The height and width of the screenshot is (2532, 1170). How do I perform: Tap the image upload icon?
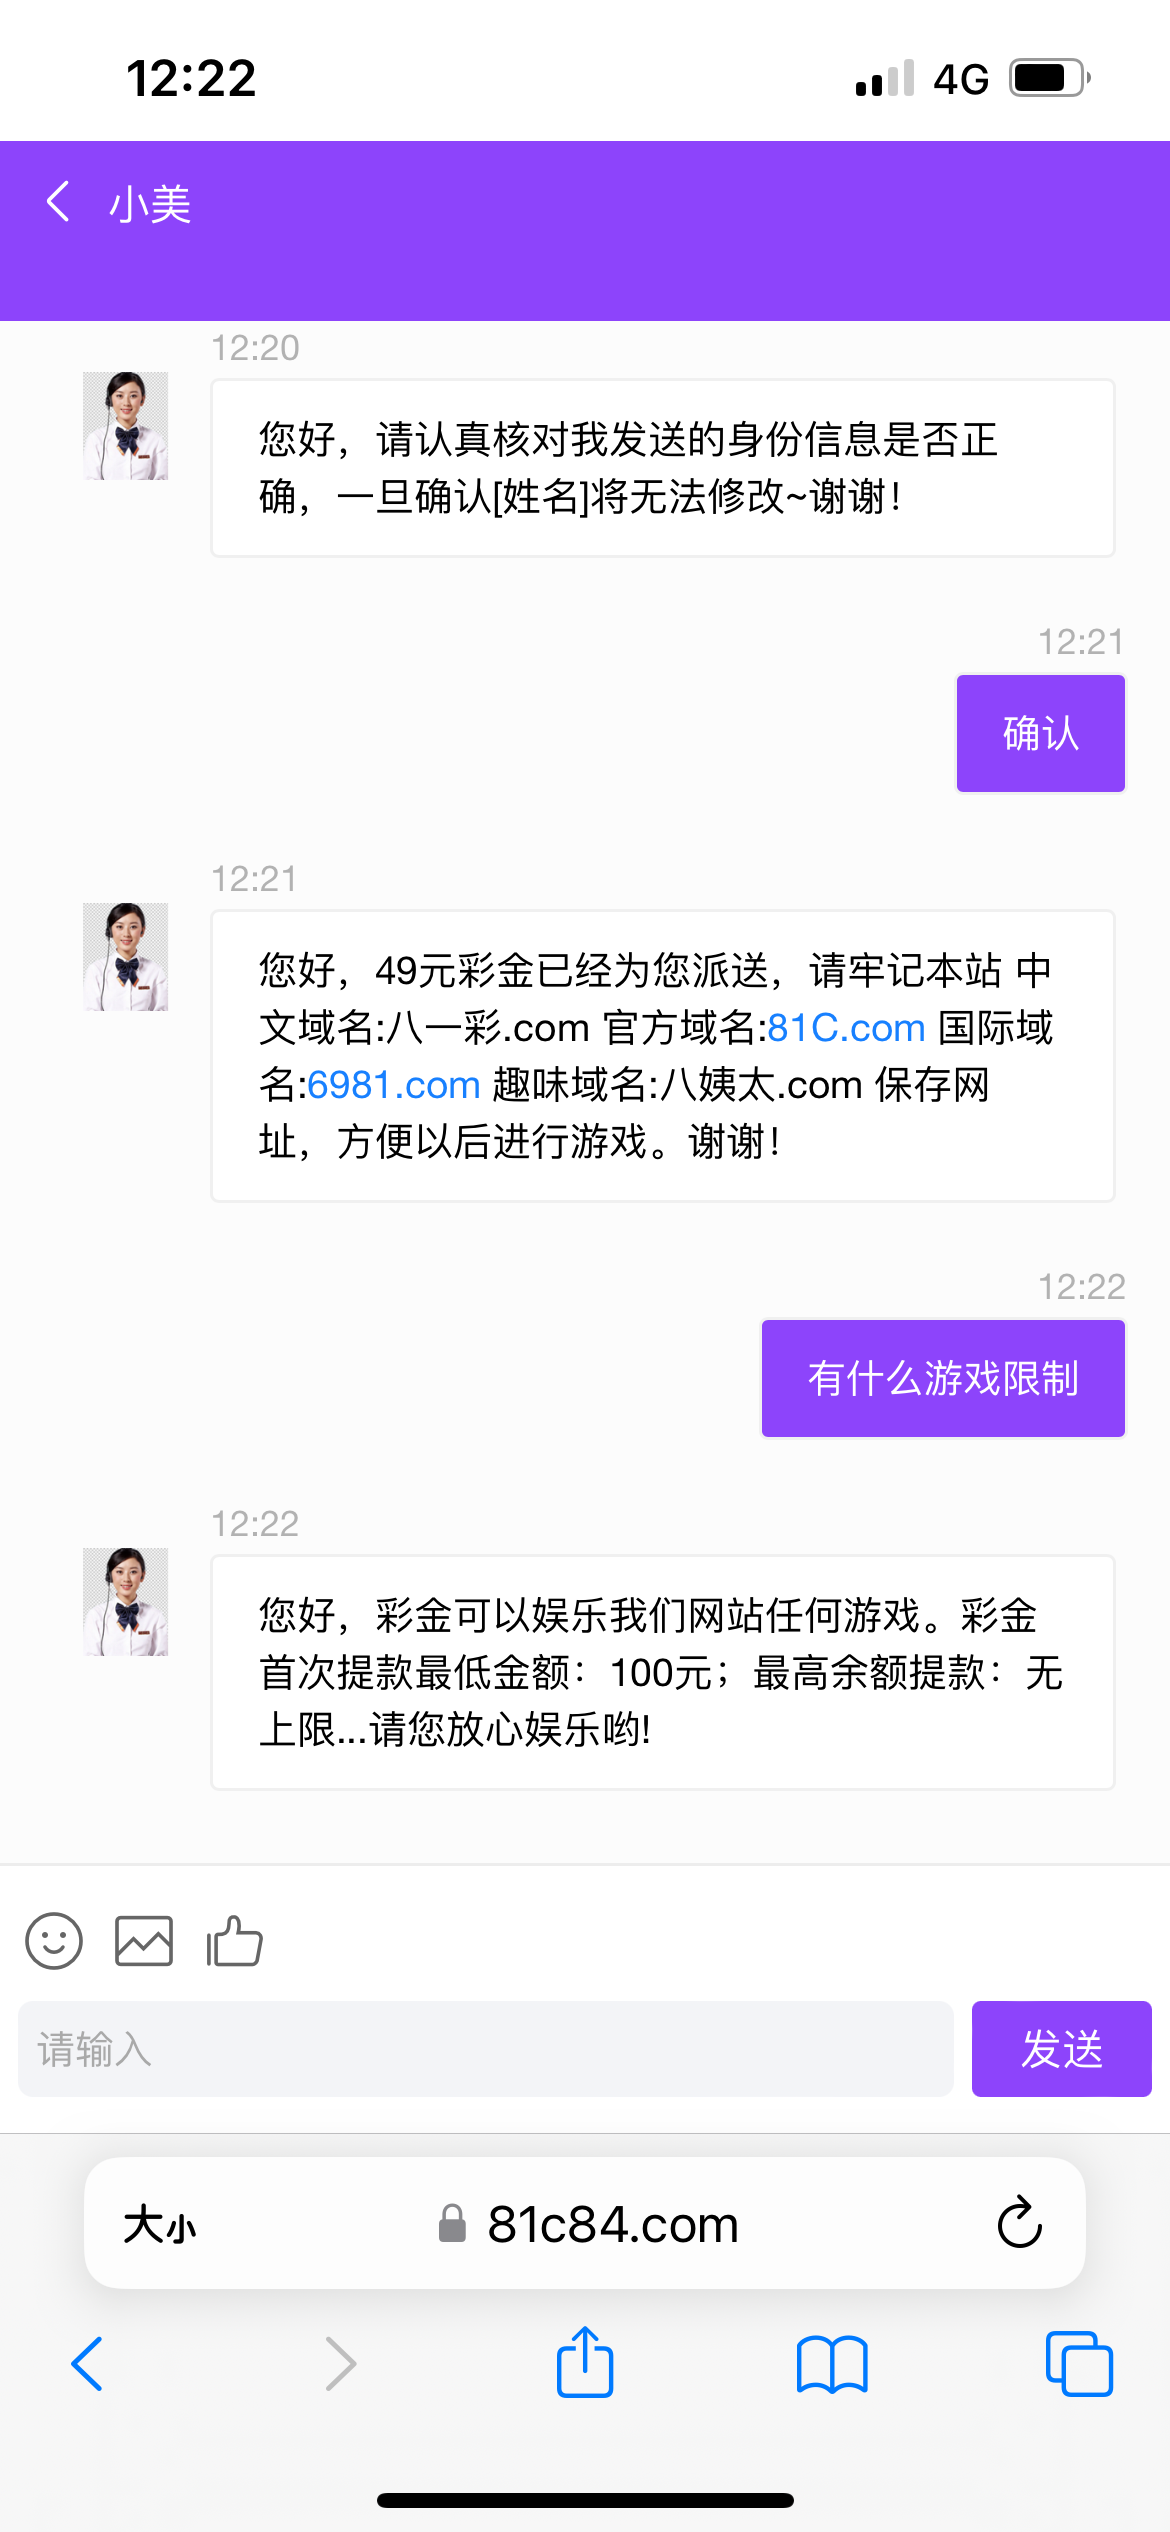[x=144, y=1941]
